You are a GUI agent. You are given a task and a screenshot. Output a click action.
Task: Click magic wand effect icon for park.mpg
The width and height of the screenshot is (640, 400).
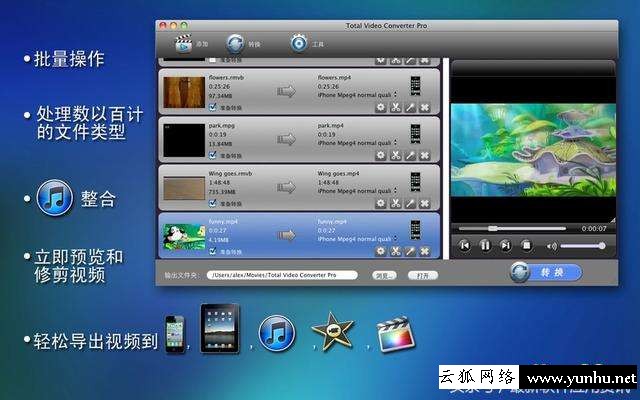(x=410, y=156)
